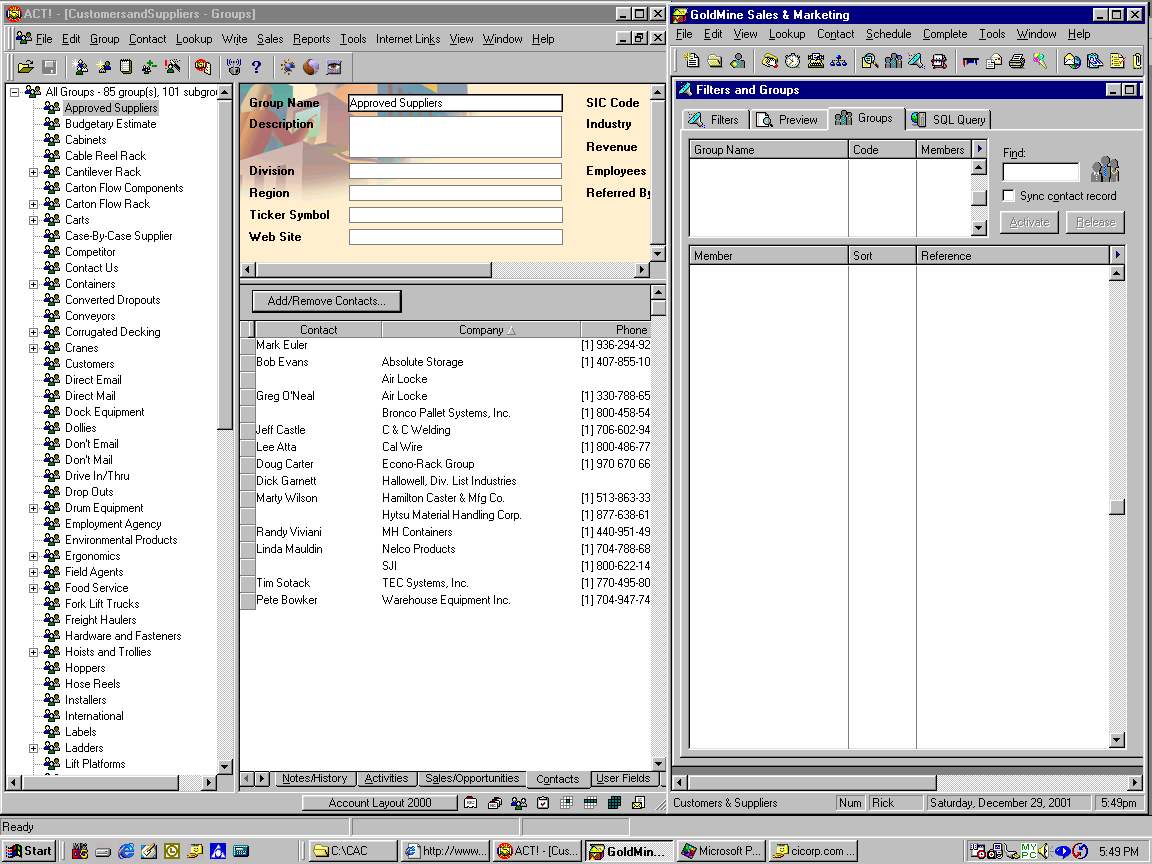This screenshot has height=864, width=1152.
Task: Click the notepad icon in ACT! toolbar
Action: click(126, 67)
